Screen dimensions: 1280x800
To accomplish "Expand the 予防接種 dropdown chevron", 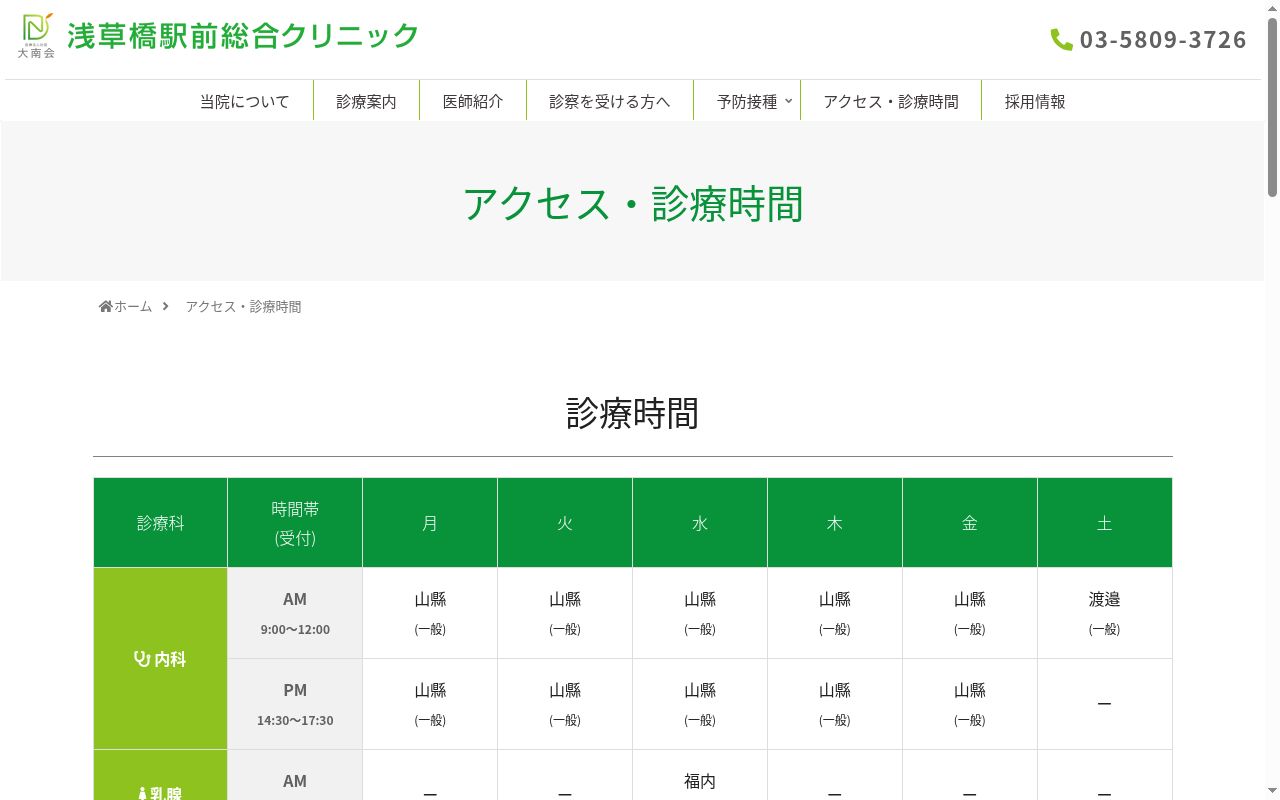I will [788, 101].
